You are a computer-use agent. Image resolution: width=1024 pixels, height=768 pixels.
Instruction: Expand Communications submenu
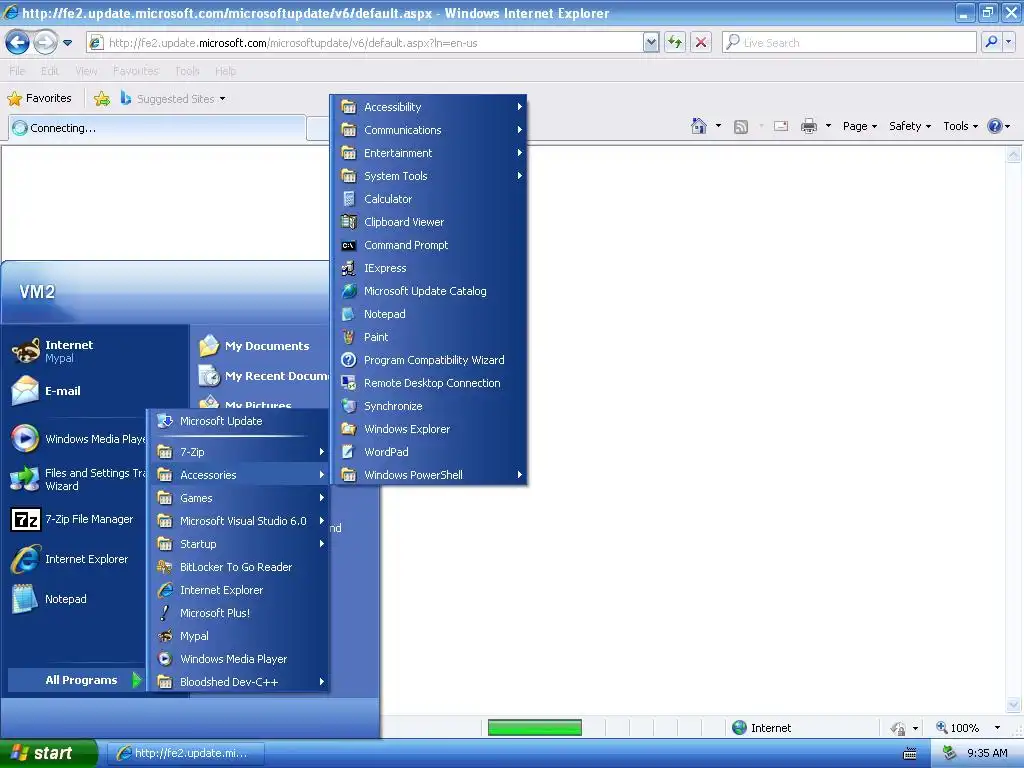click(428, 130)
